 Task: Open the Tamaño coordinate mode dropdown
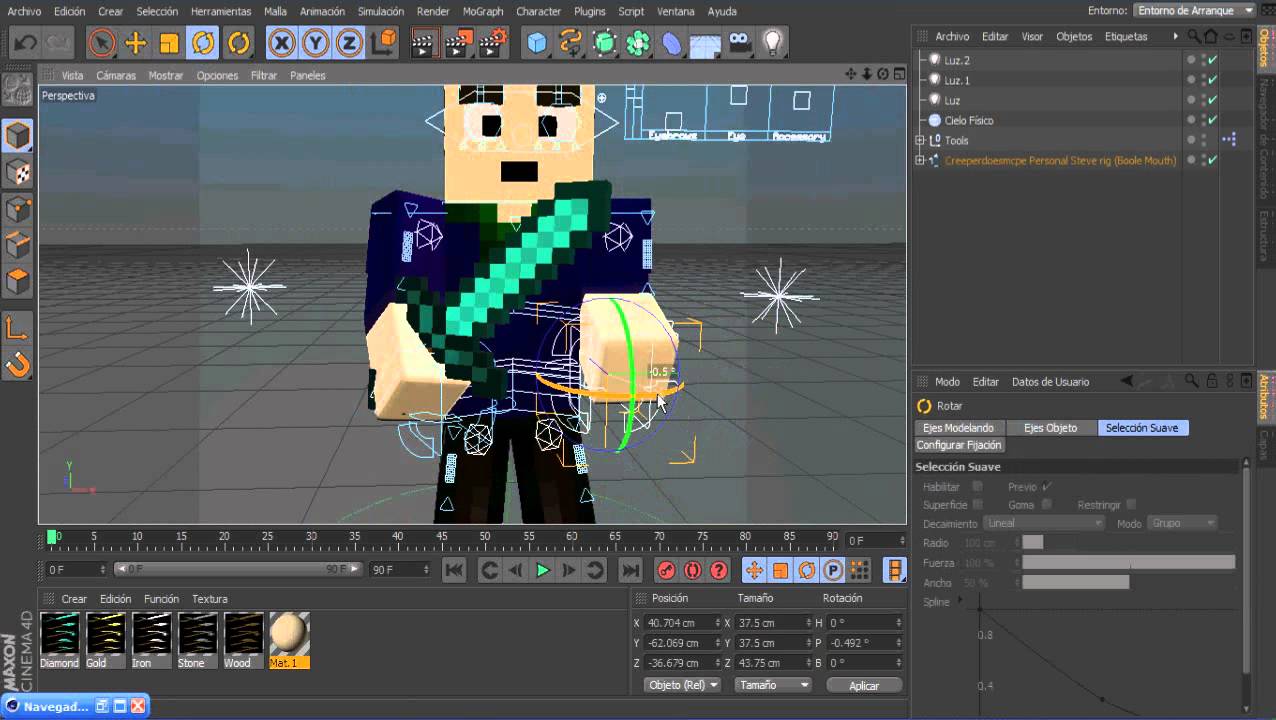click(773, 685)
